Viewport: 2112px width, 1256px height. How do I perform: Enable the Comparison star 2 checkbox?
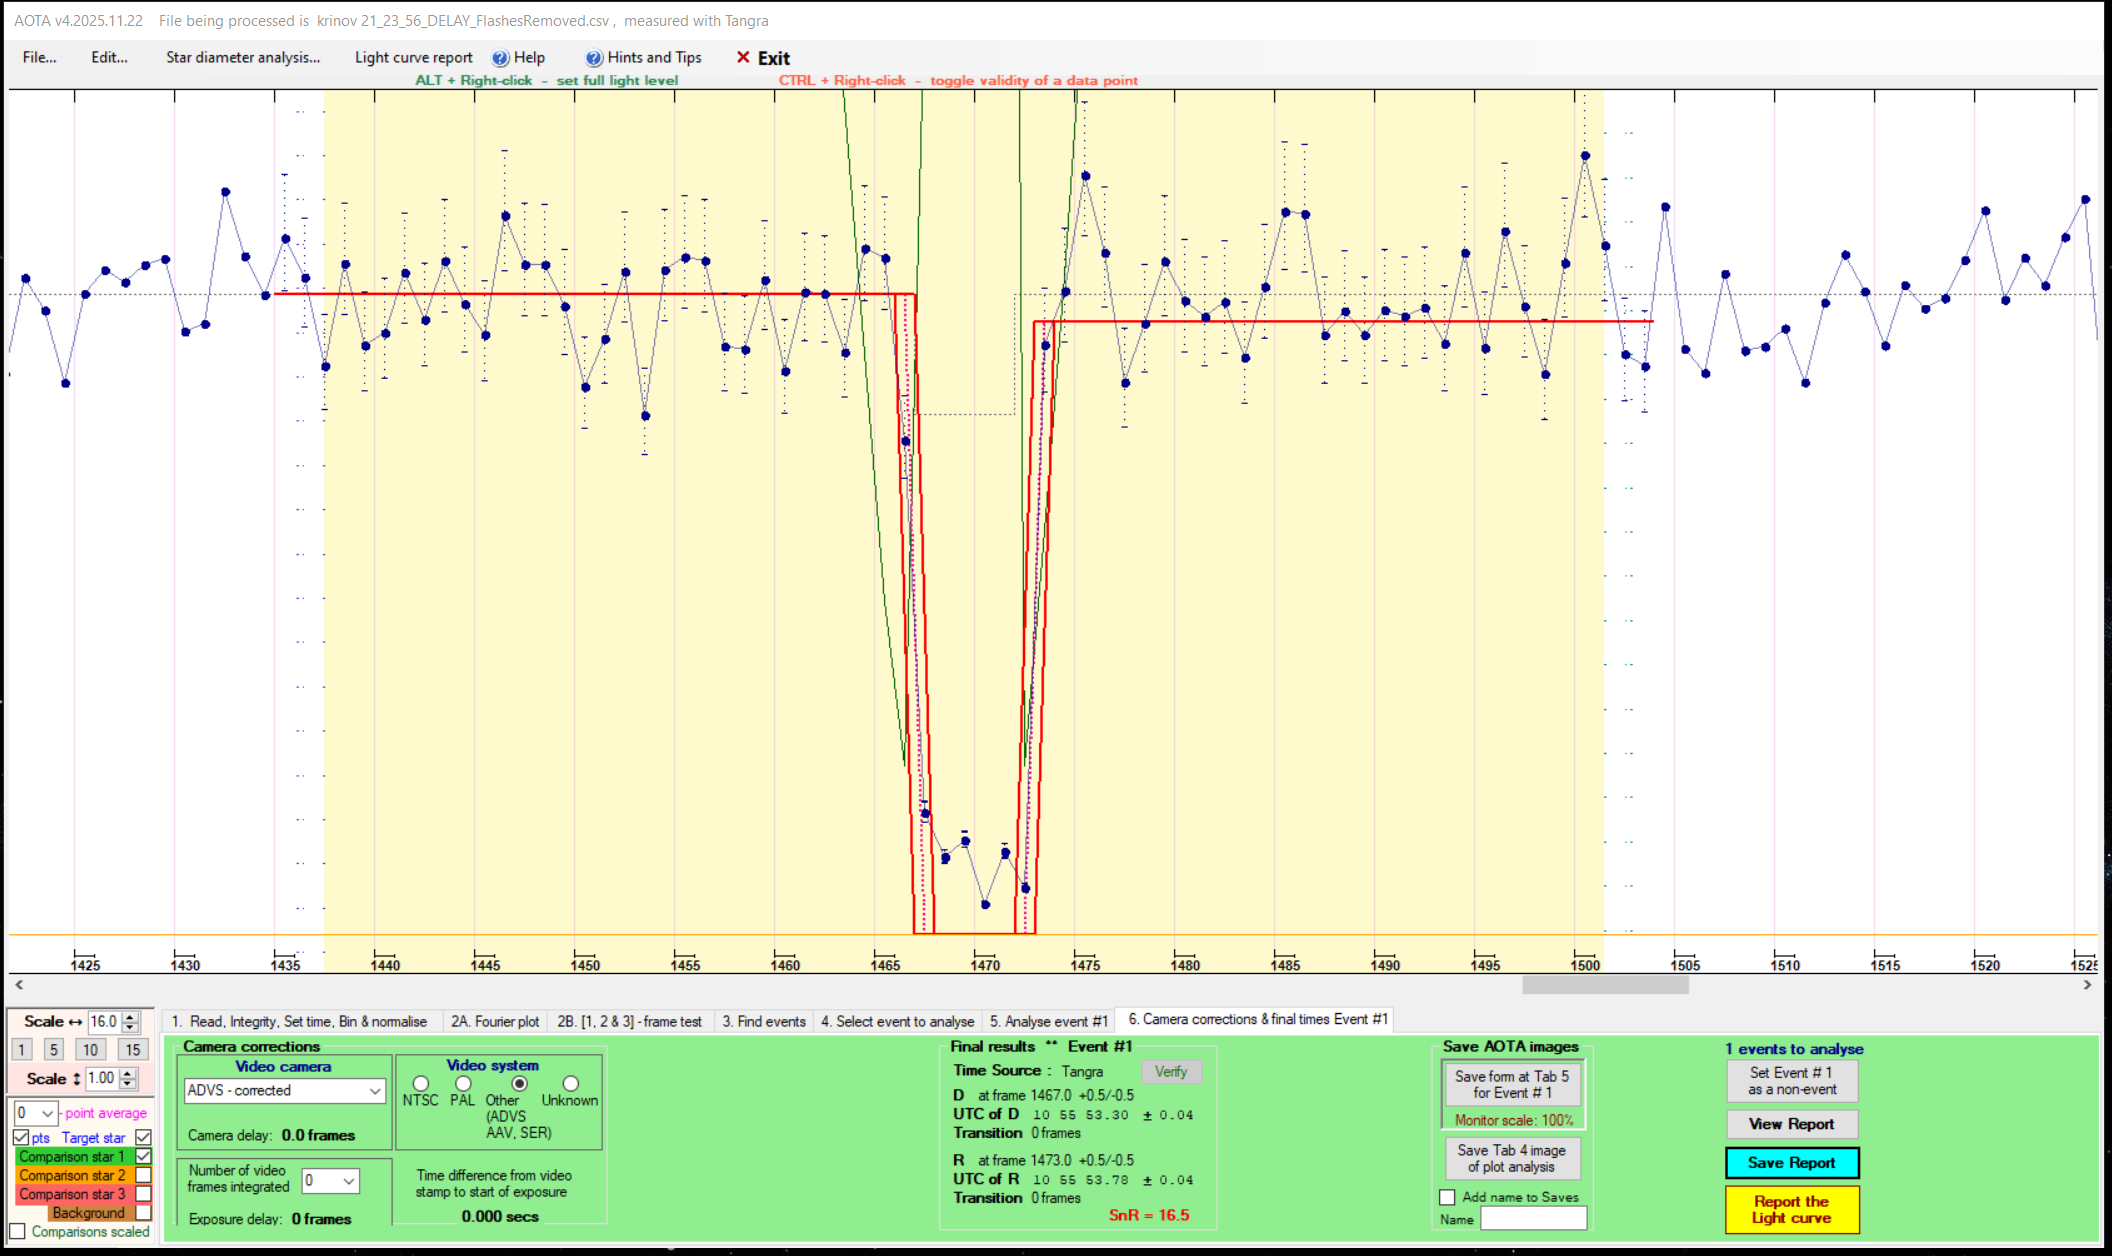pos(144,1175)
